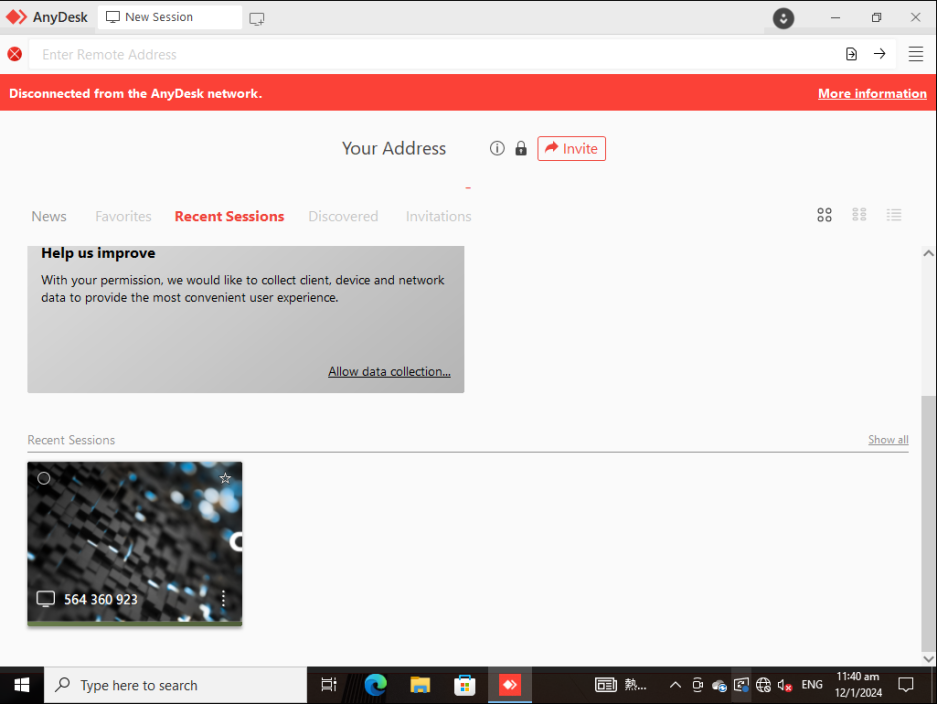Open Windows Start menu

click(22, 685)
